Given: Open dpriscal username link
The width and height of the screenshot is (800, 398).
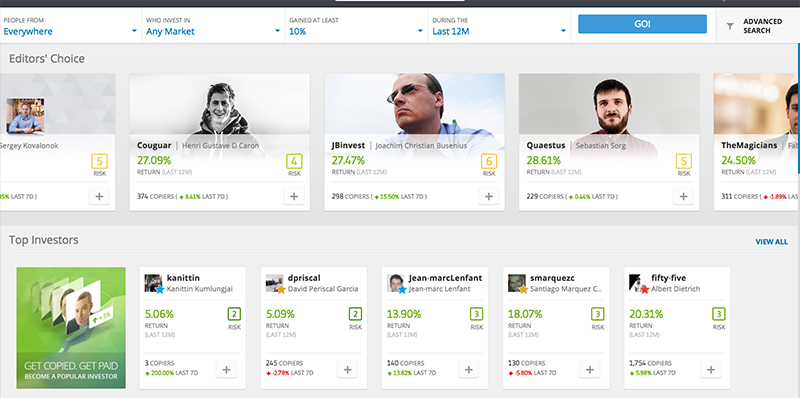Looking at the screenshot, I should (x=305, y=278).
